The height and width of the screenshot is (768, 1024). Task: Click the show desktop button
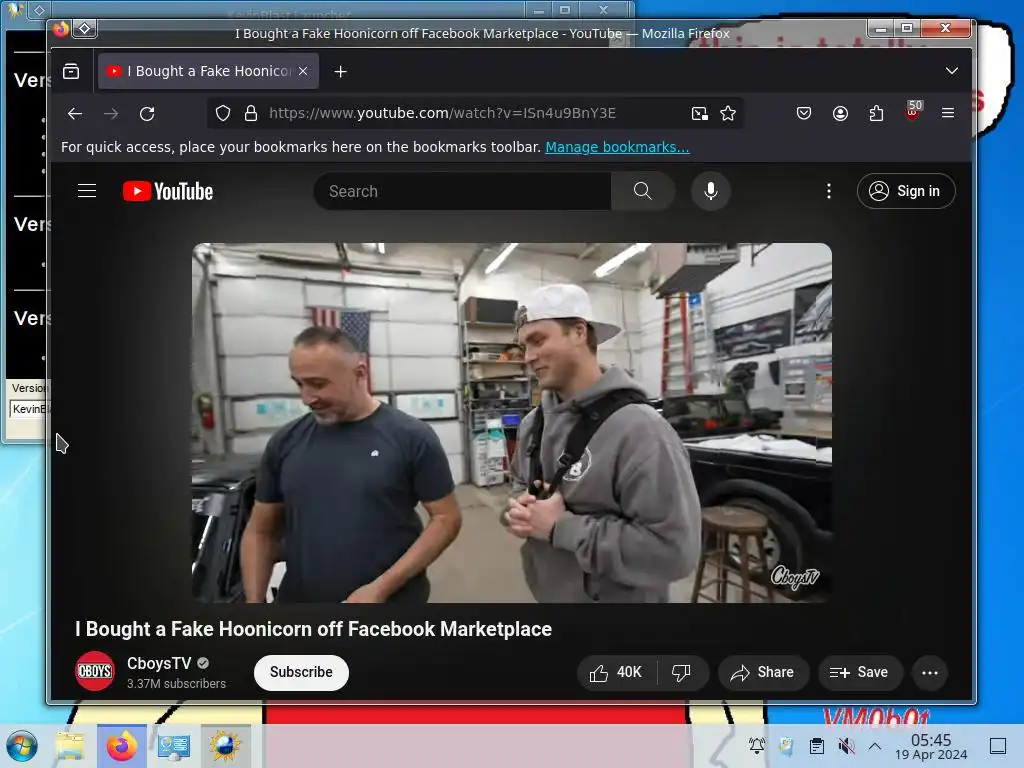(x=999, y=746)
